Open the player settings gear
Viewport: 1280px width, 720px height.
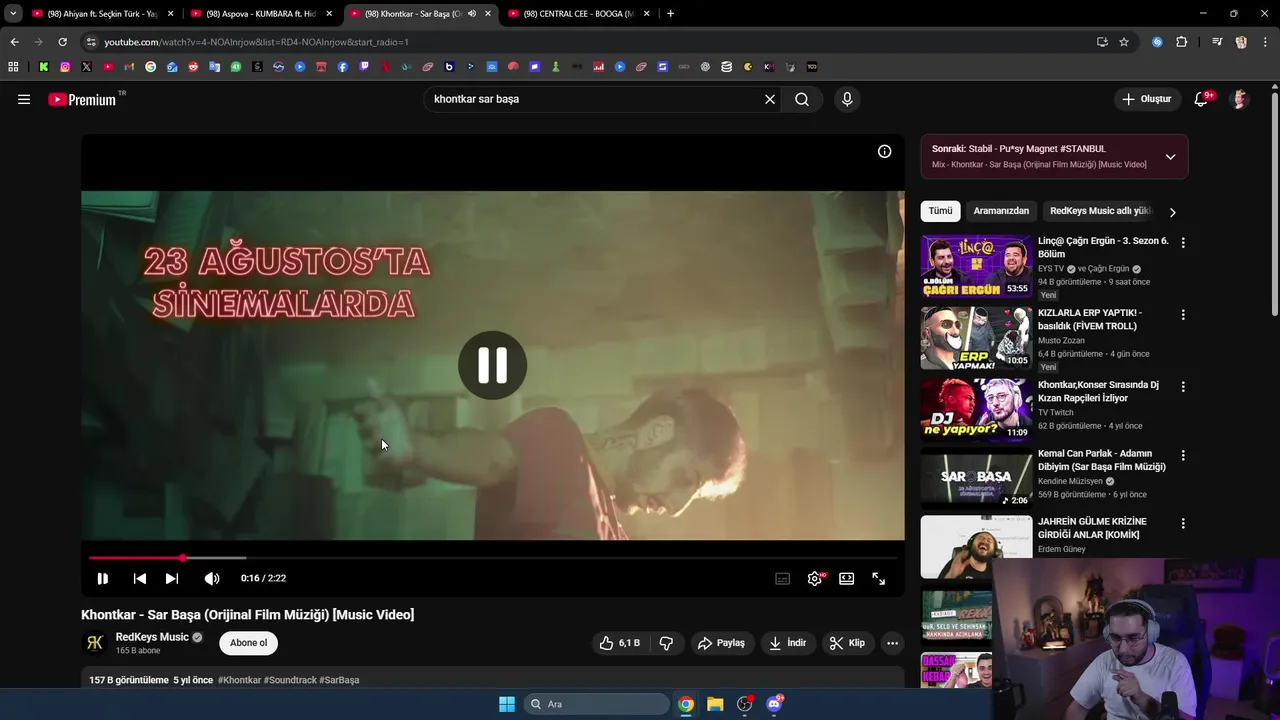coord(815,578)
